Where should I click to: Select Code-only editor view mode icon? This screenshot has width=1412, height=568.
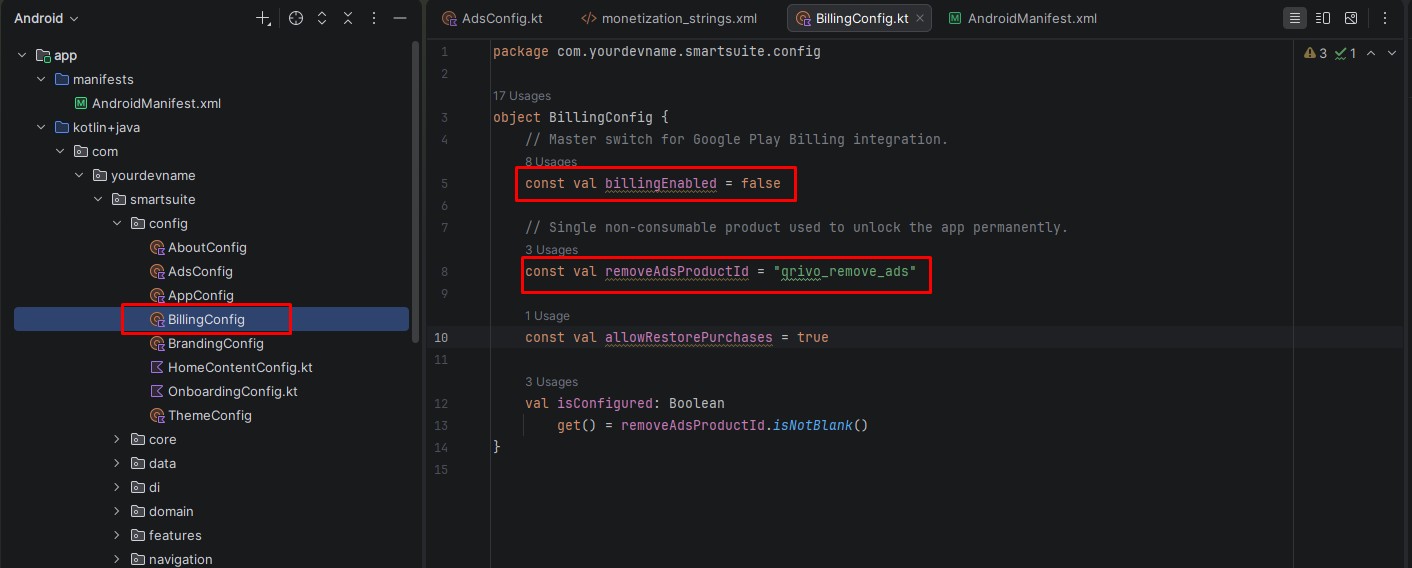[1295, 18]
